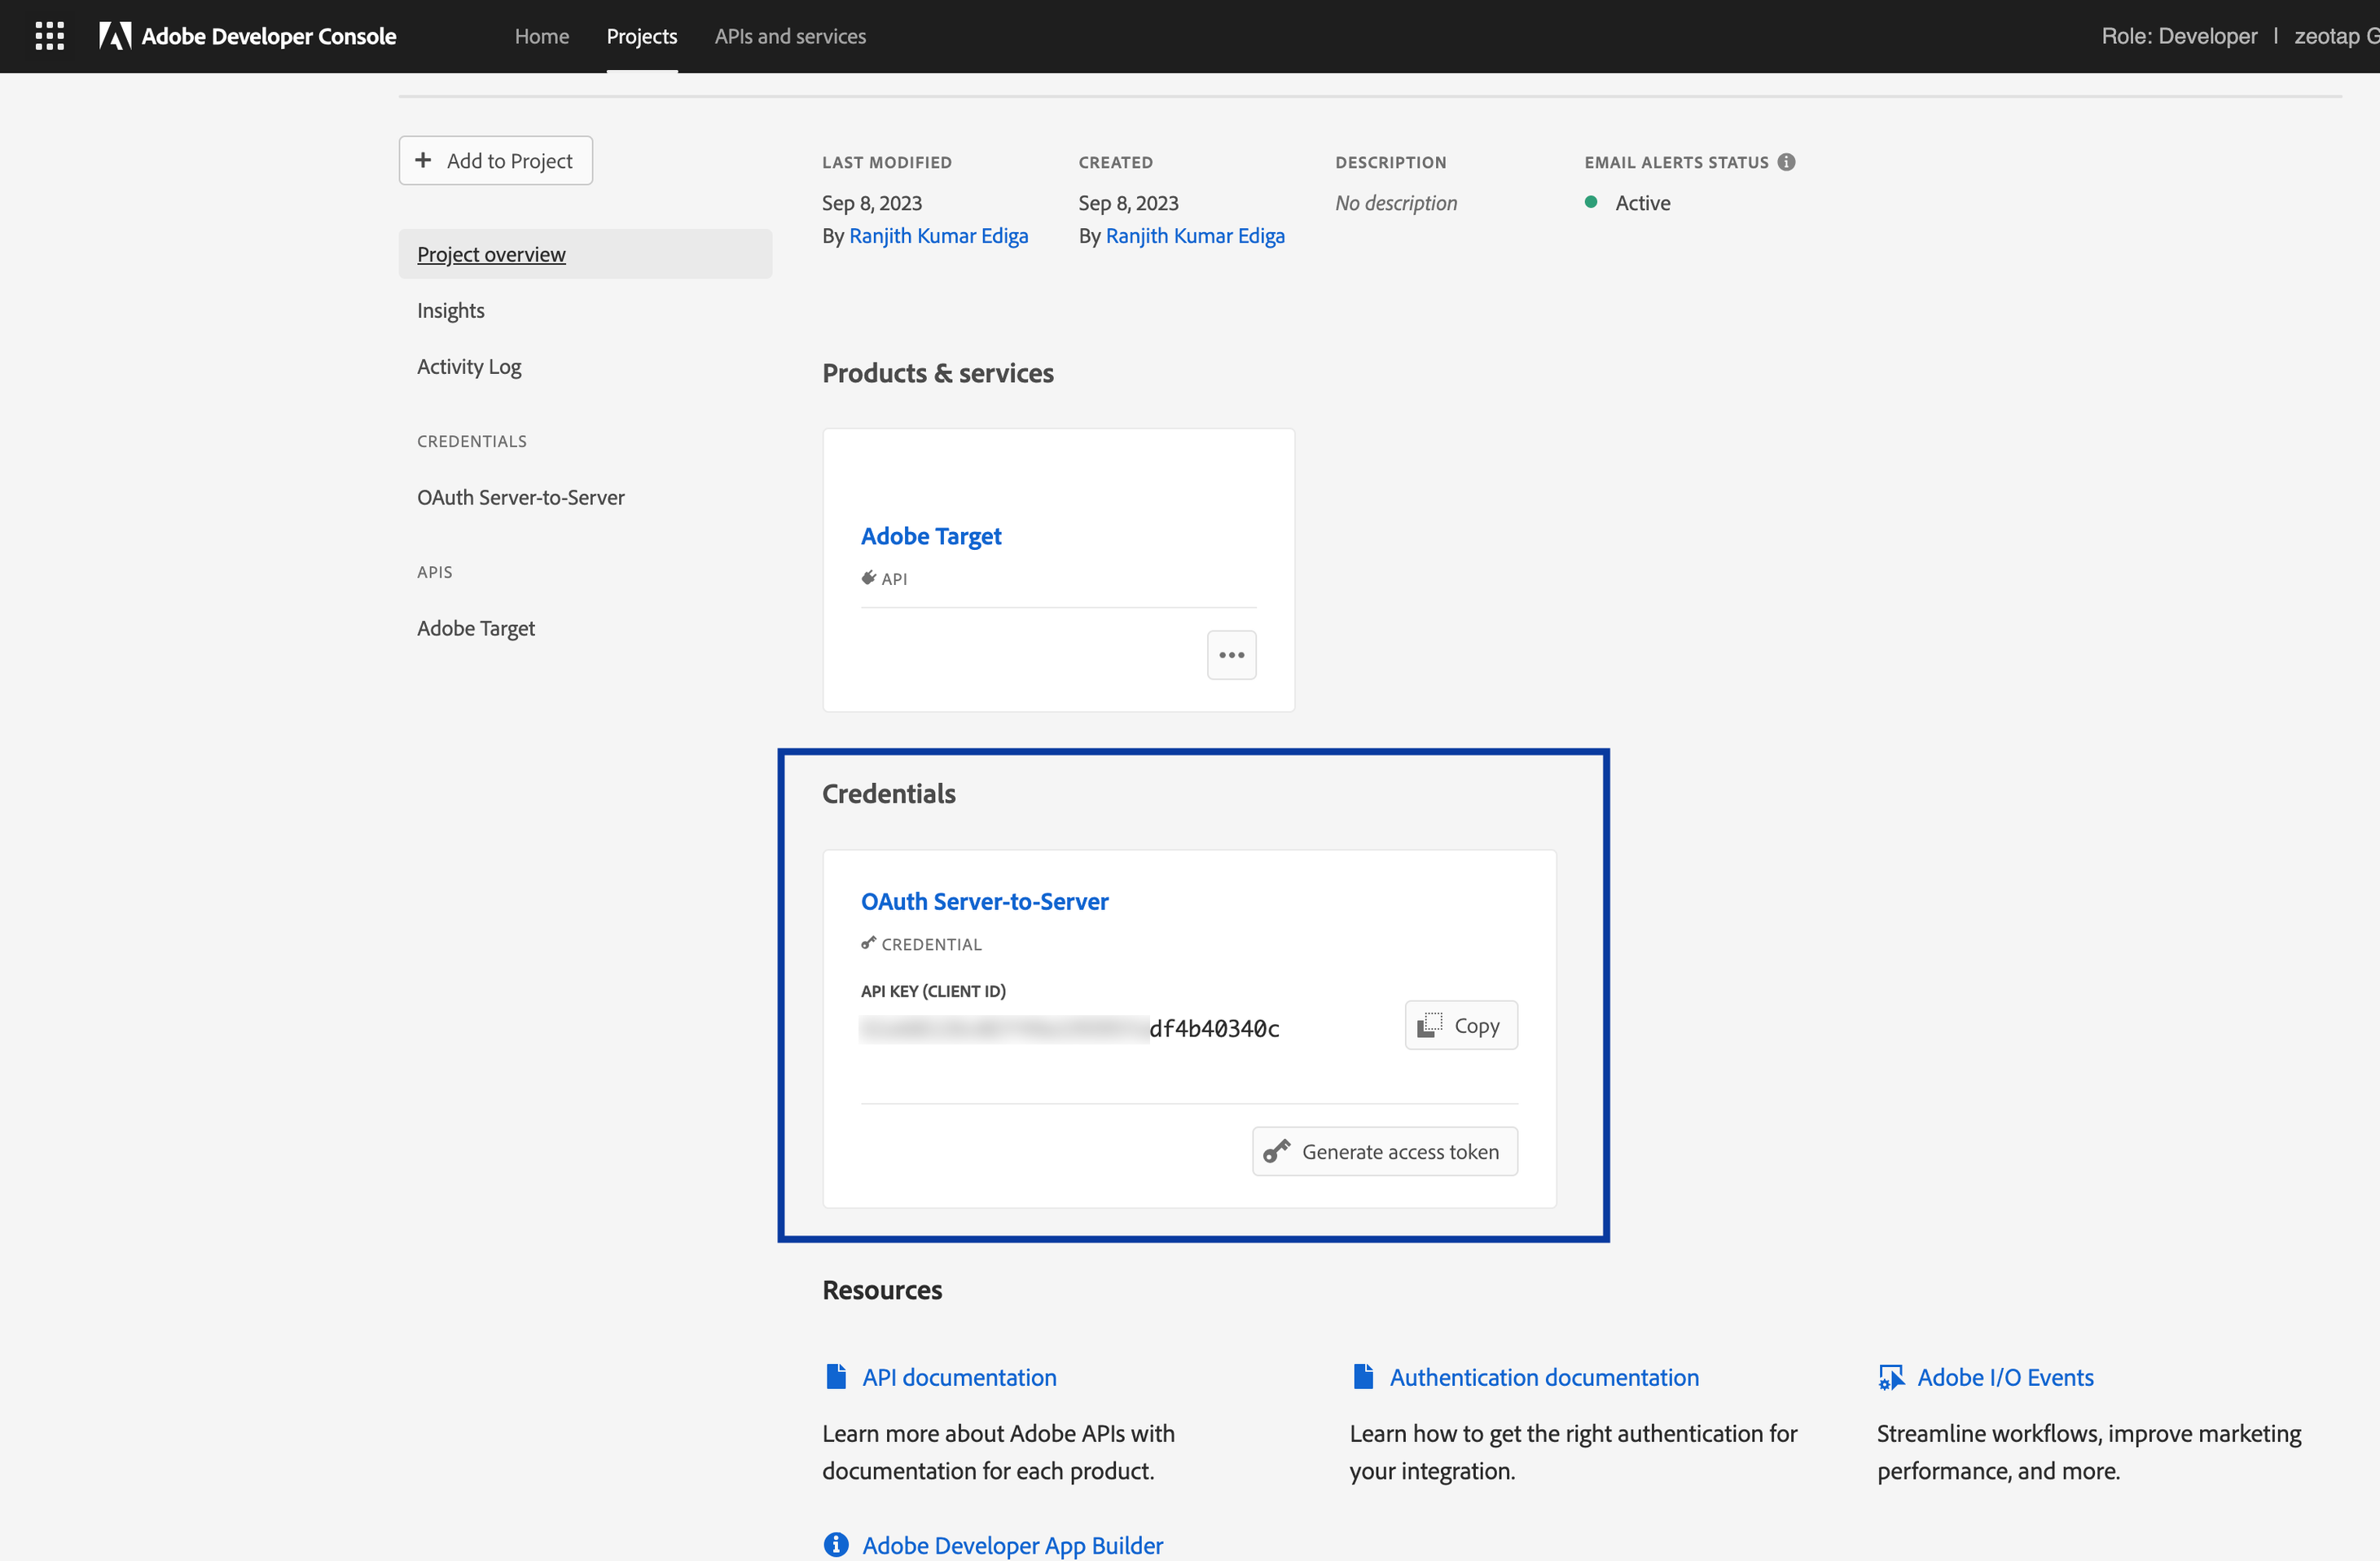This screenshot has height=1561, width=2380.
Task: Open Adobe Target card more-options menu
Action: [x=1231, y=655]
